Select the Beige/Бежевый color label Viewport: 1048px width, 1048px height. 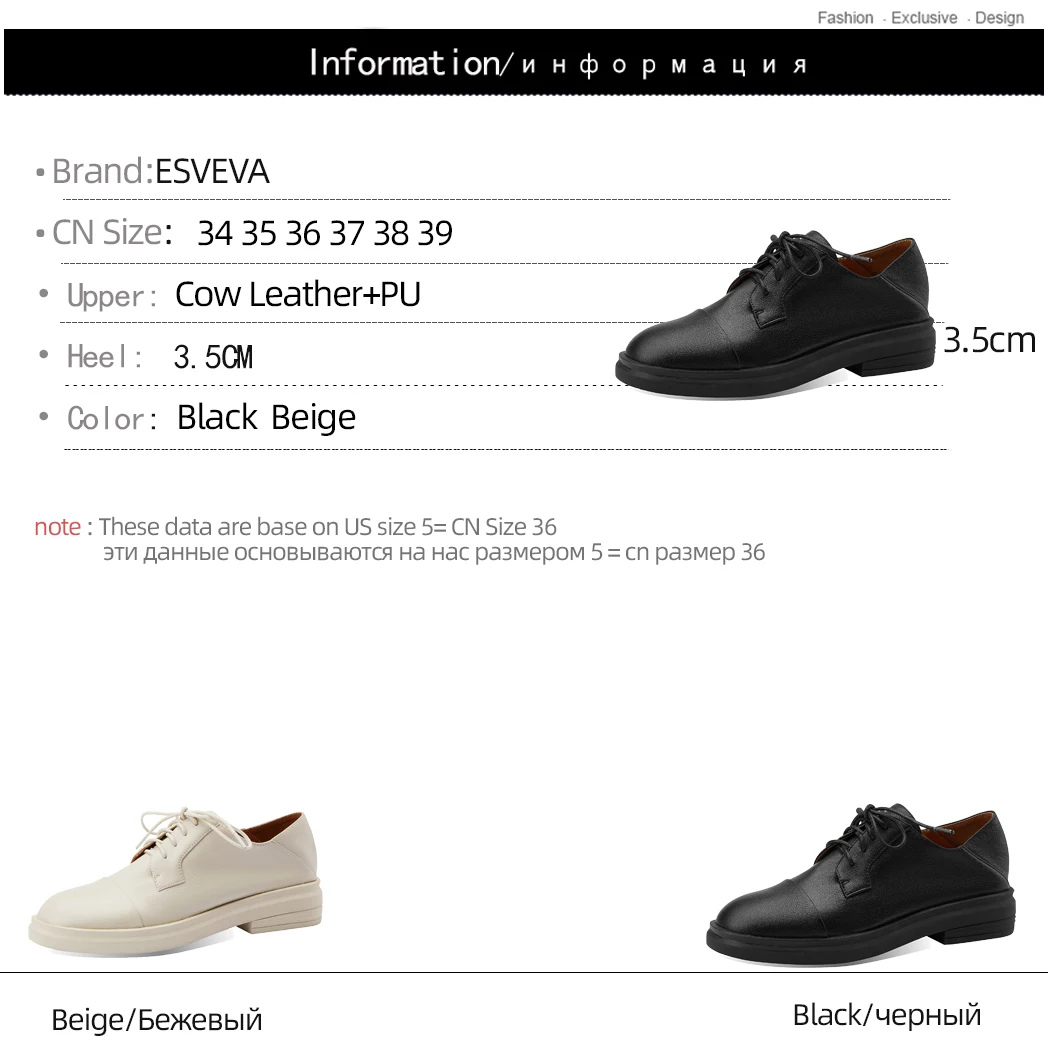tap(156, 1020)
